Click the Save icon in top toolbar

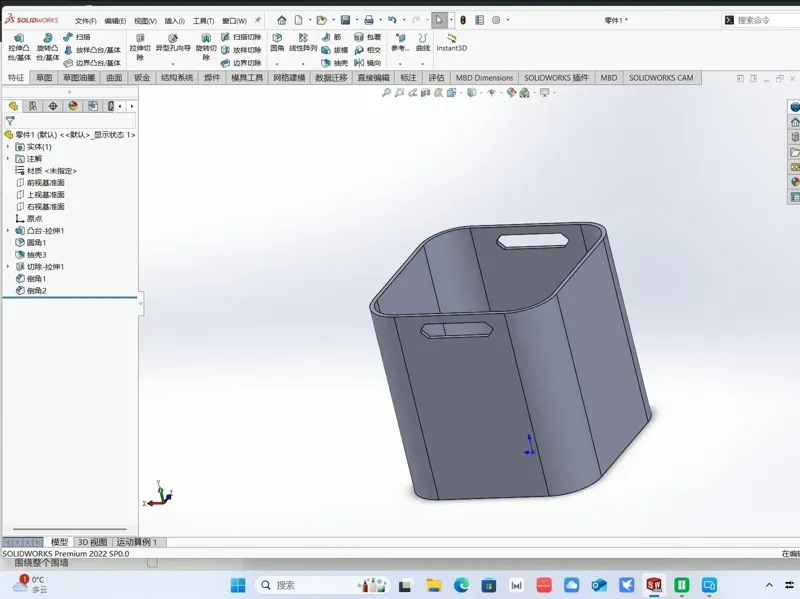[x=345, y=20]
